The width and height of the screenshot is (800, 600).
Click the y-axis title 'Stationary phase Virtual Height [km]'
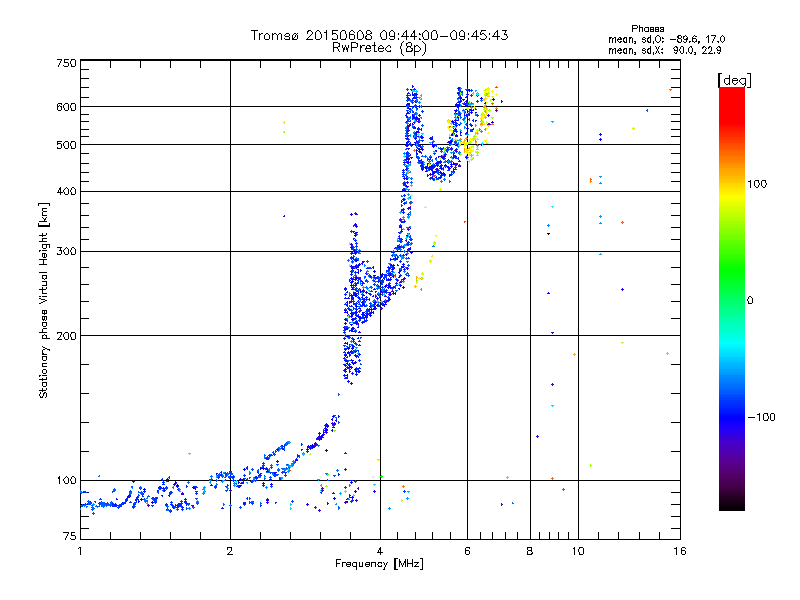pyautogui.click(x=43, y=300)
